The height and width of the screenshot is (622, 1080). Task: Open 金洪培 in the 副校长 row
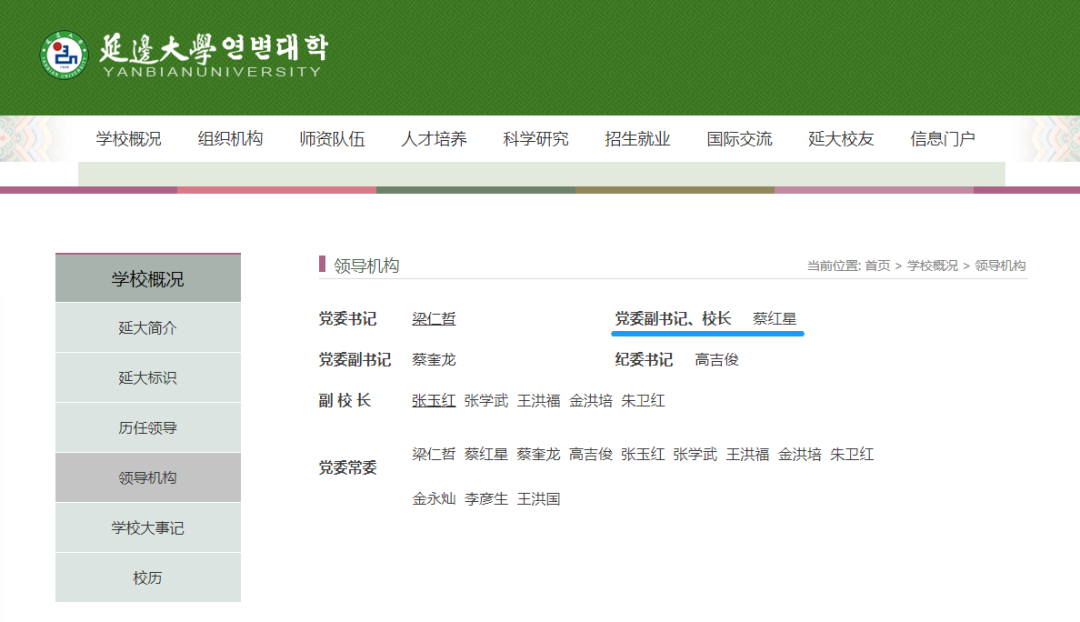(591, 401)
